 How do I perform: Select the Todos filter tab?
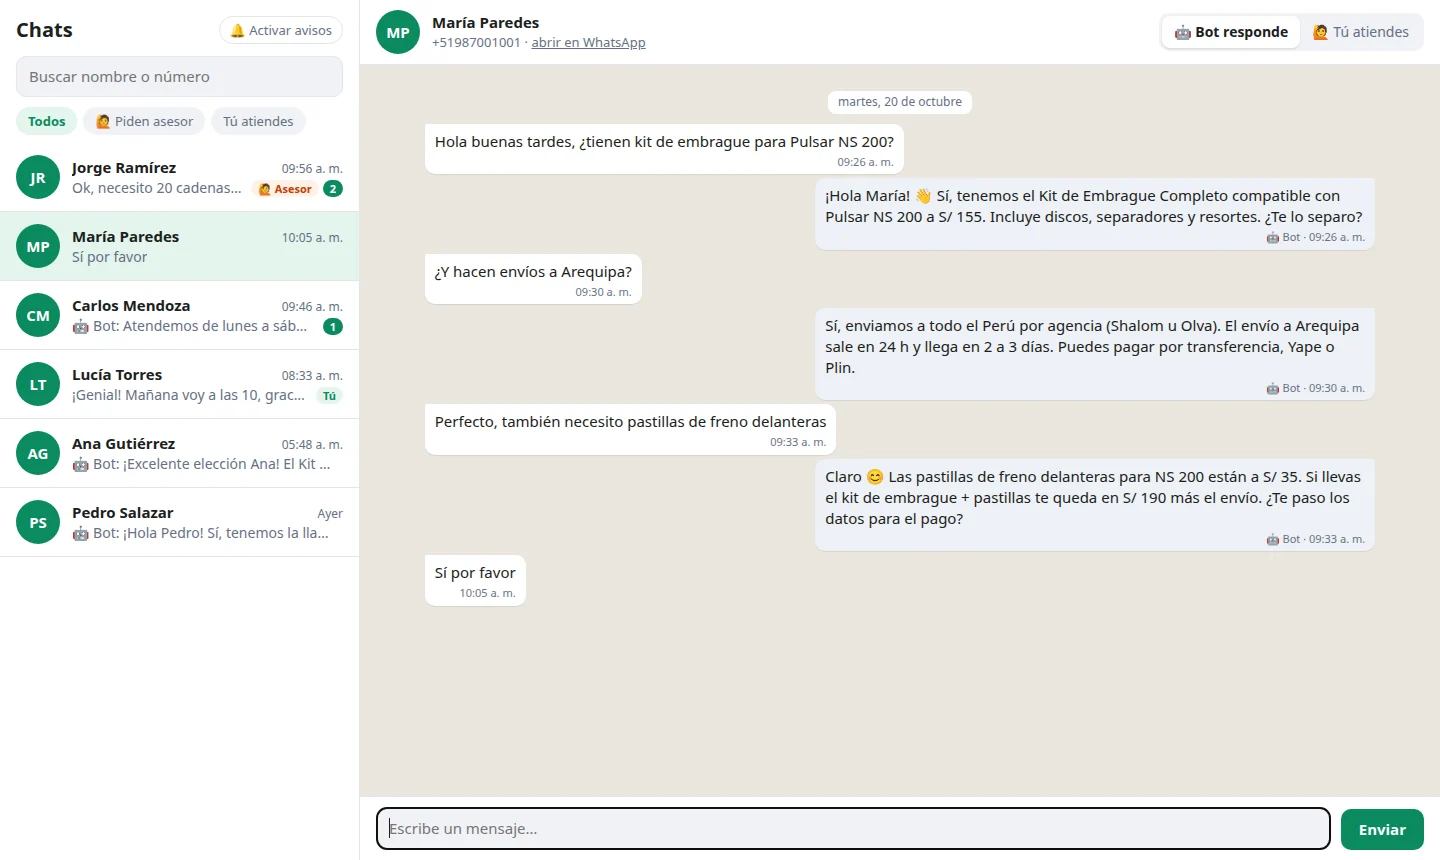tap(47, 121)
